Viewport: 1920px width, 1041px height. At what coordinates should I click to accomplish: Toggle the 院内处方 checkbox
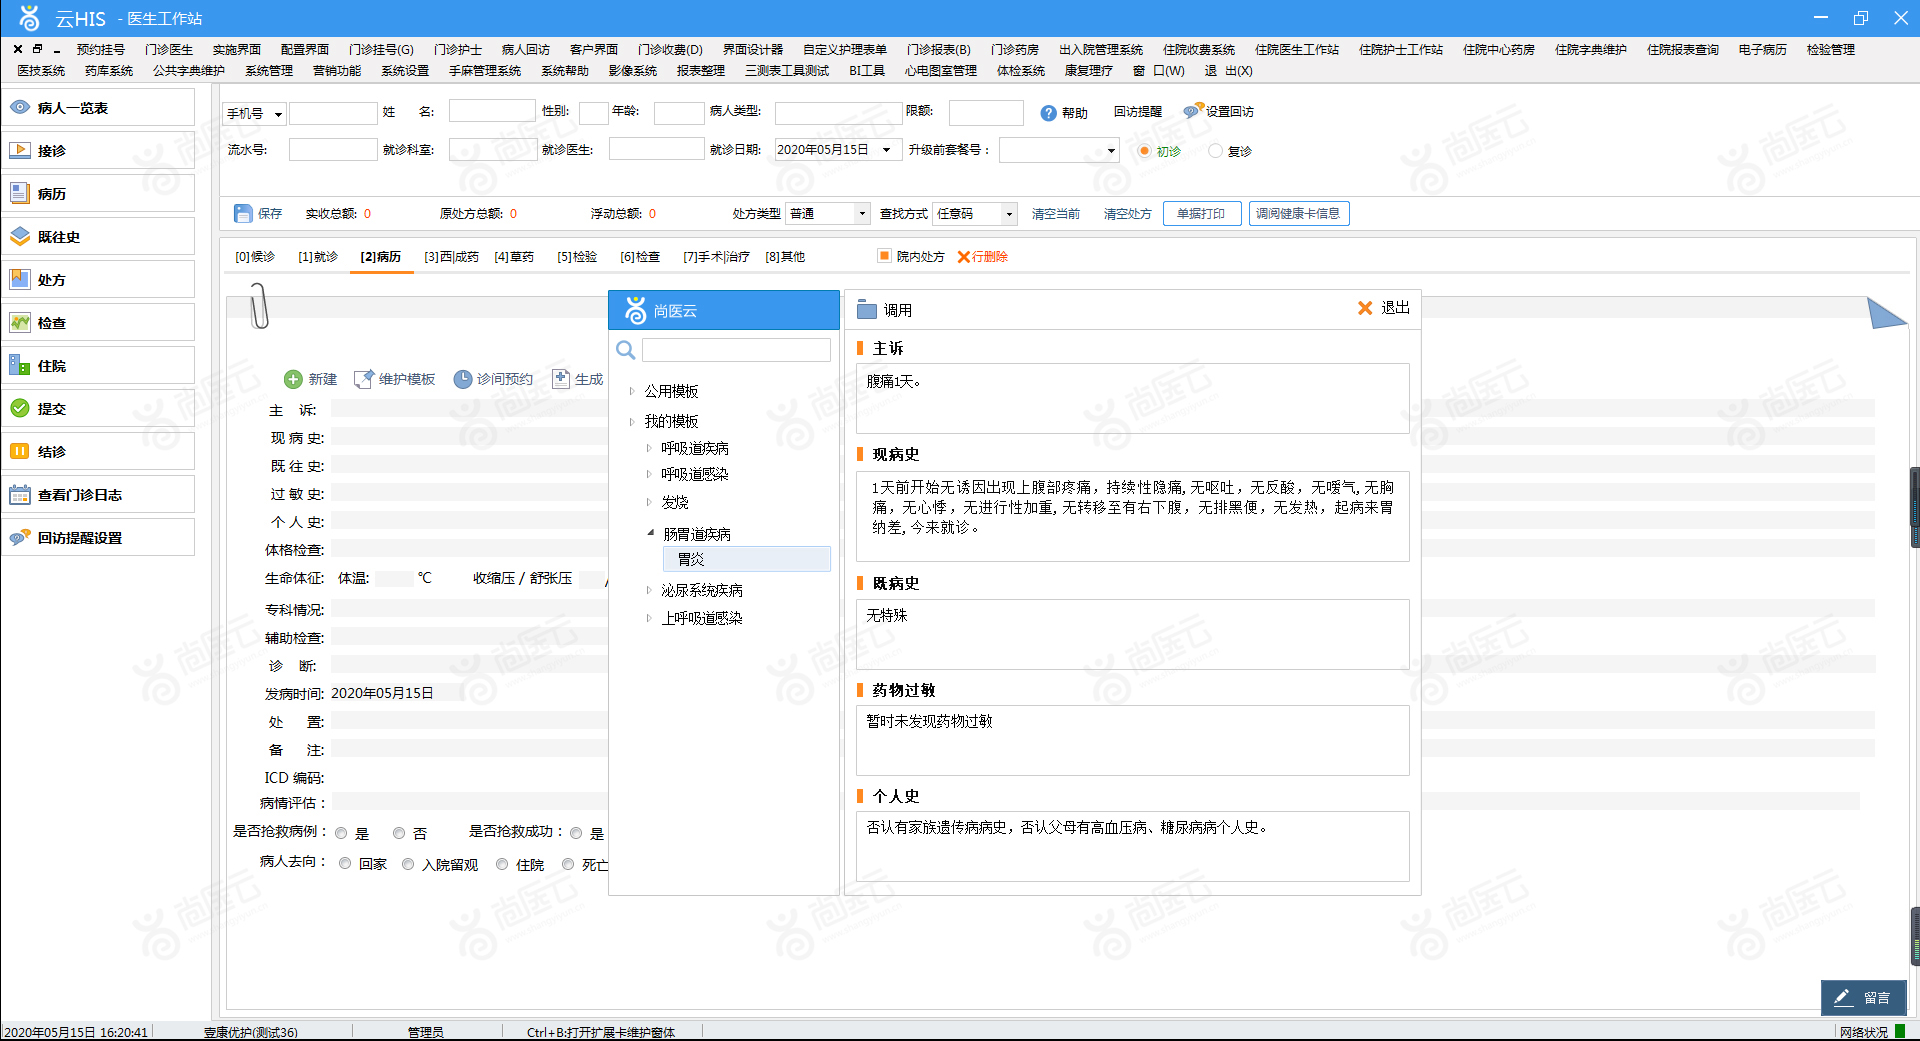(884, 256)
